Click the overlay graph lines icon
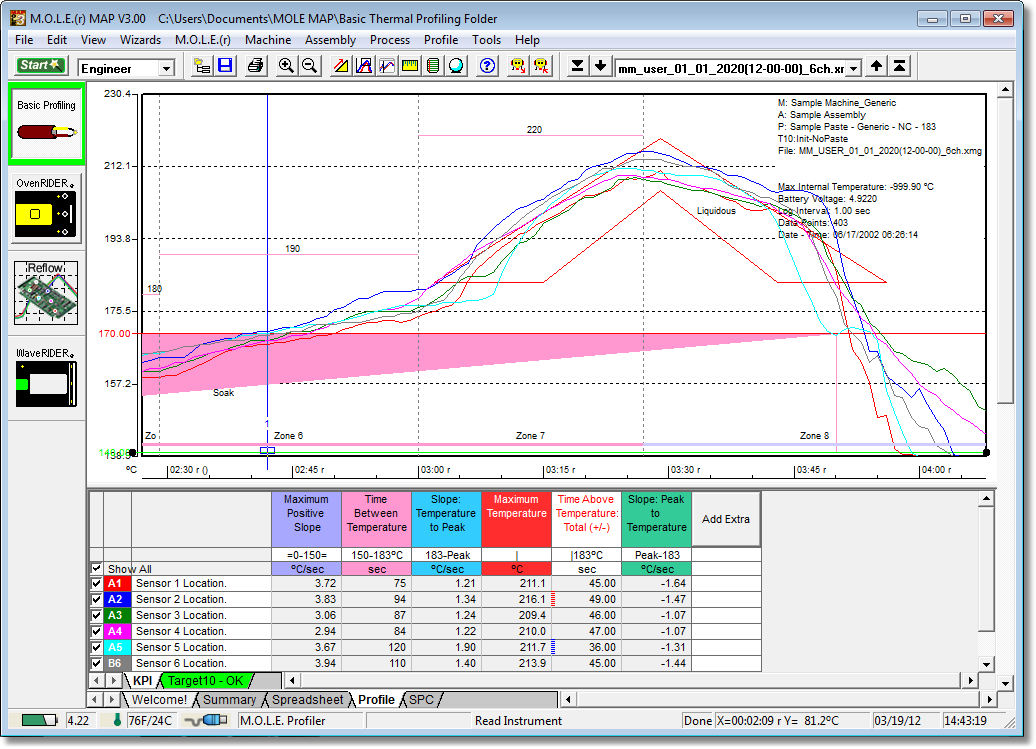 [x=387, y=66]
